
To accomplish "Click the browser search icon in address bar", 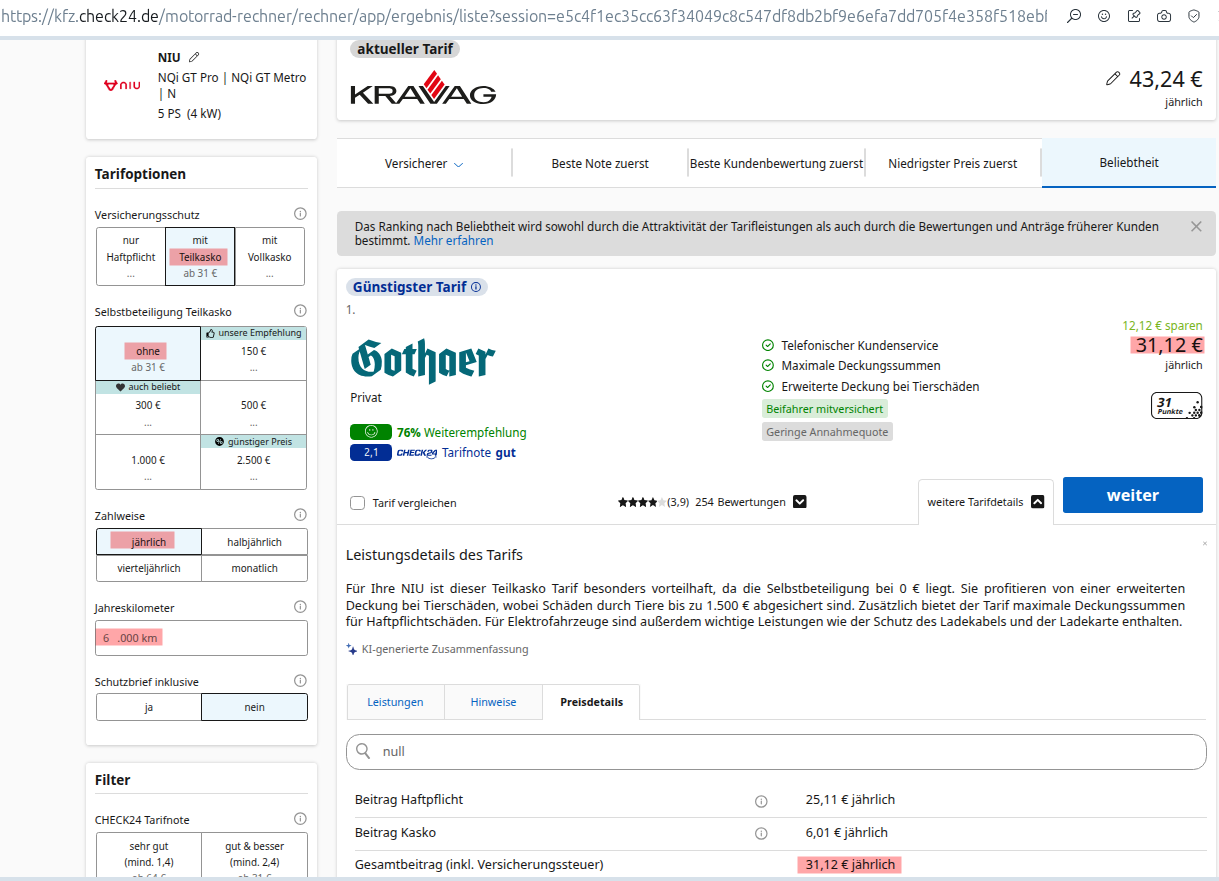I will (1074, 16).
